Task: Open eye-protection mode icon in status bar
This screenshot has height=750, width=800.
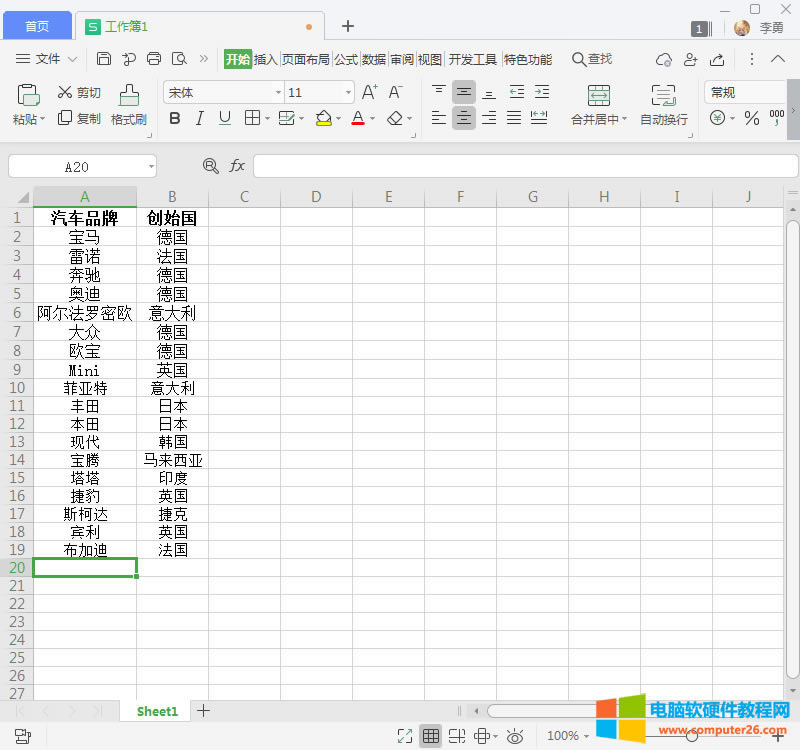Action: (515, 736)
